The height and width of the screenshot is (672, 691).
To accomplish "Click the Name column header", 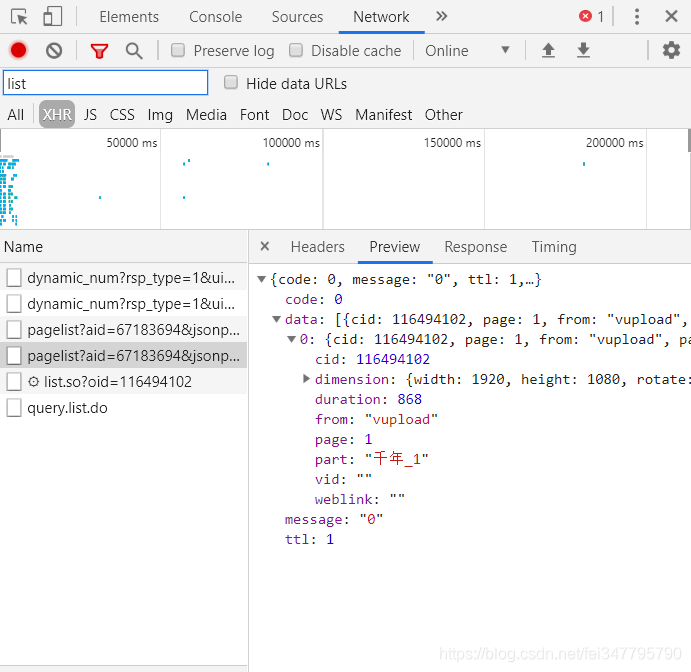I will coord(123,247).
